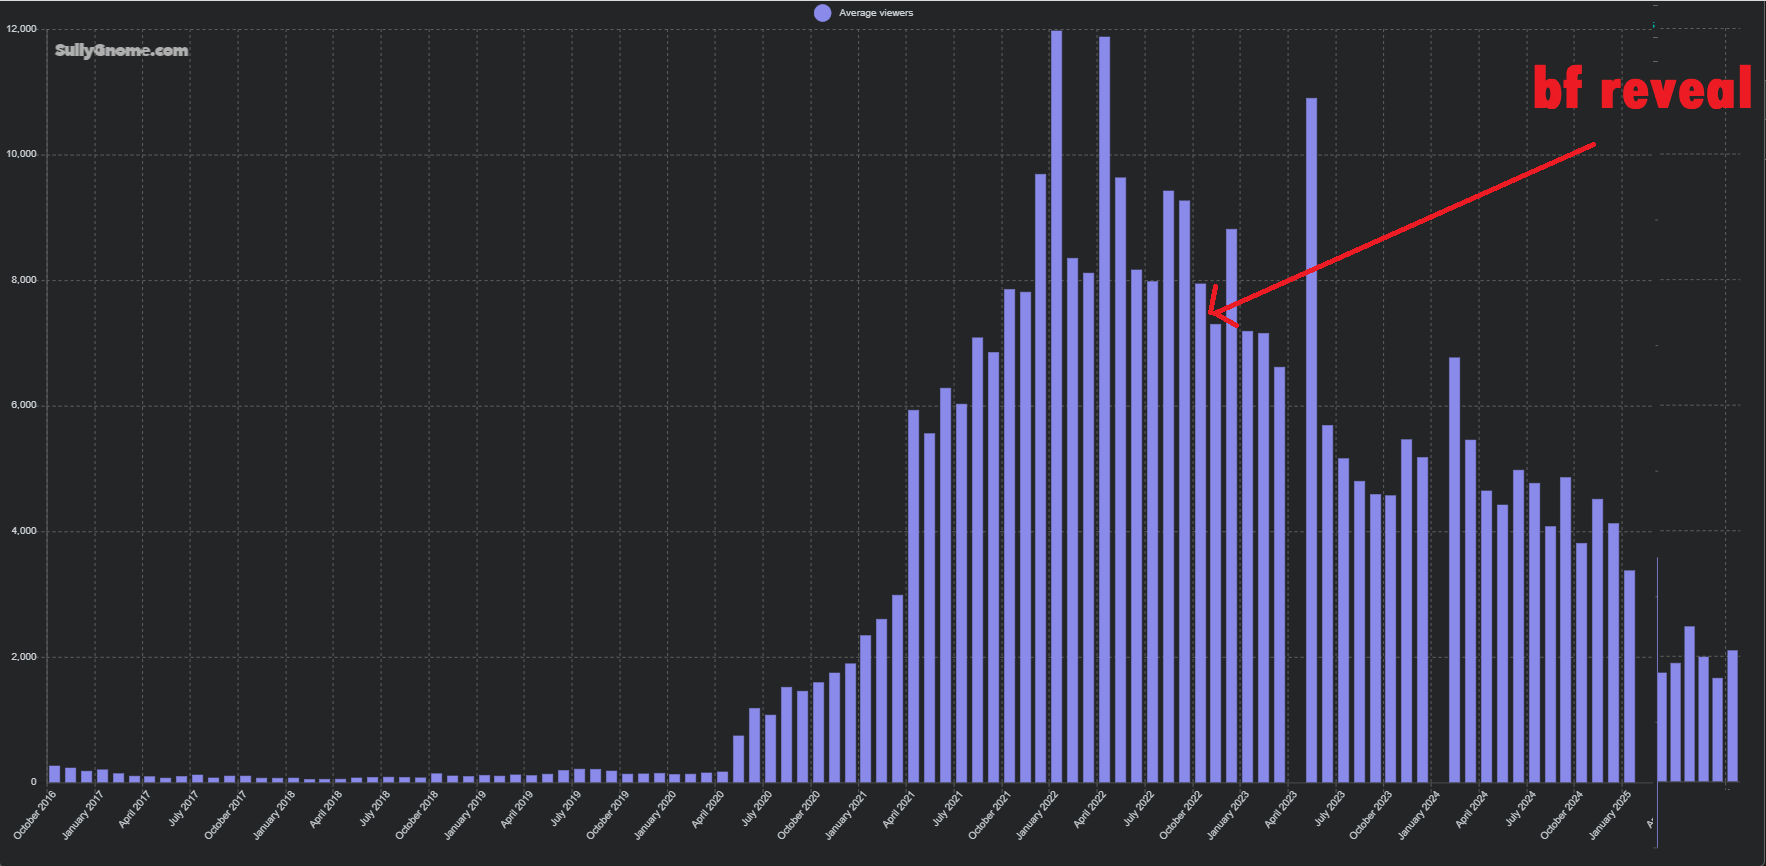This screenshot has width=1766, height=866.
Task: Click the January 2024 x-axis label
Action: click(x=1419, y=814)
